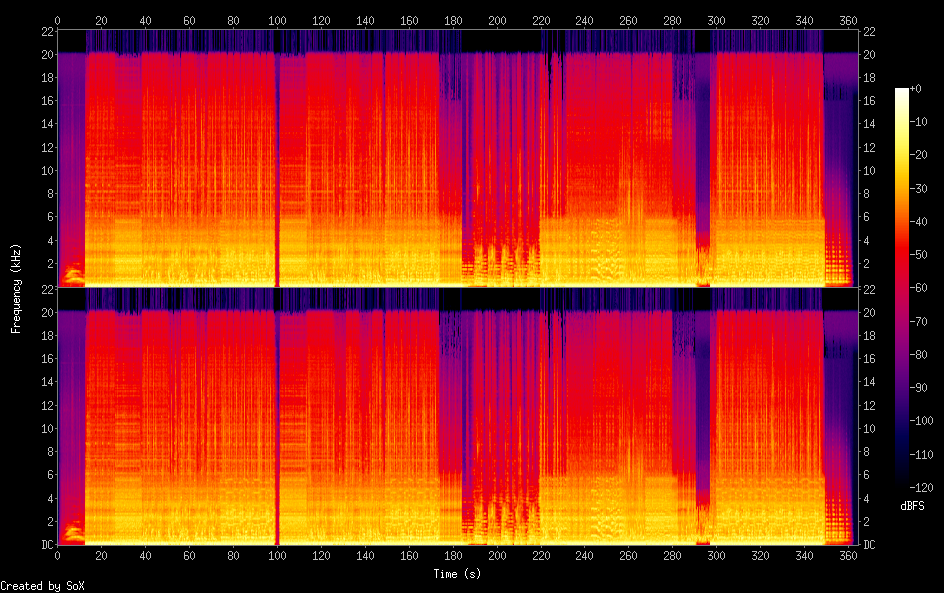The width and height of the screenshot is (944, 593).
Task: Click the 'Frequency (kHz)' axis title
Action: (x=16, y=288)
